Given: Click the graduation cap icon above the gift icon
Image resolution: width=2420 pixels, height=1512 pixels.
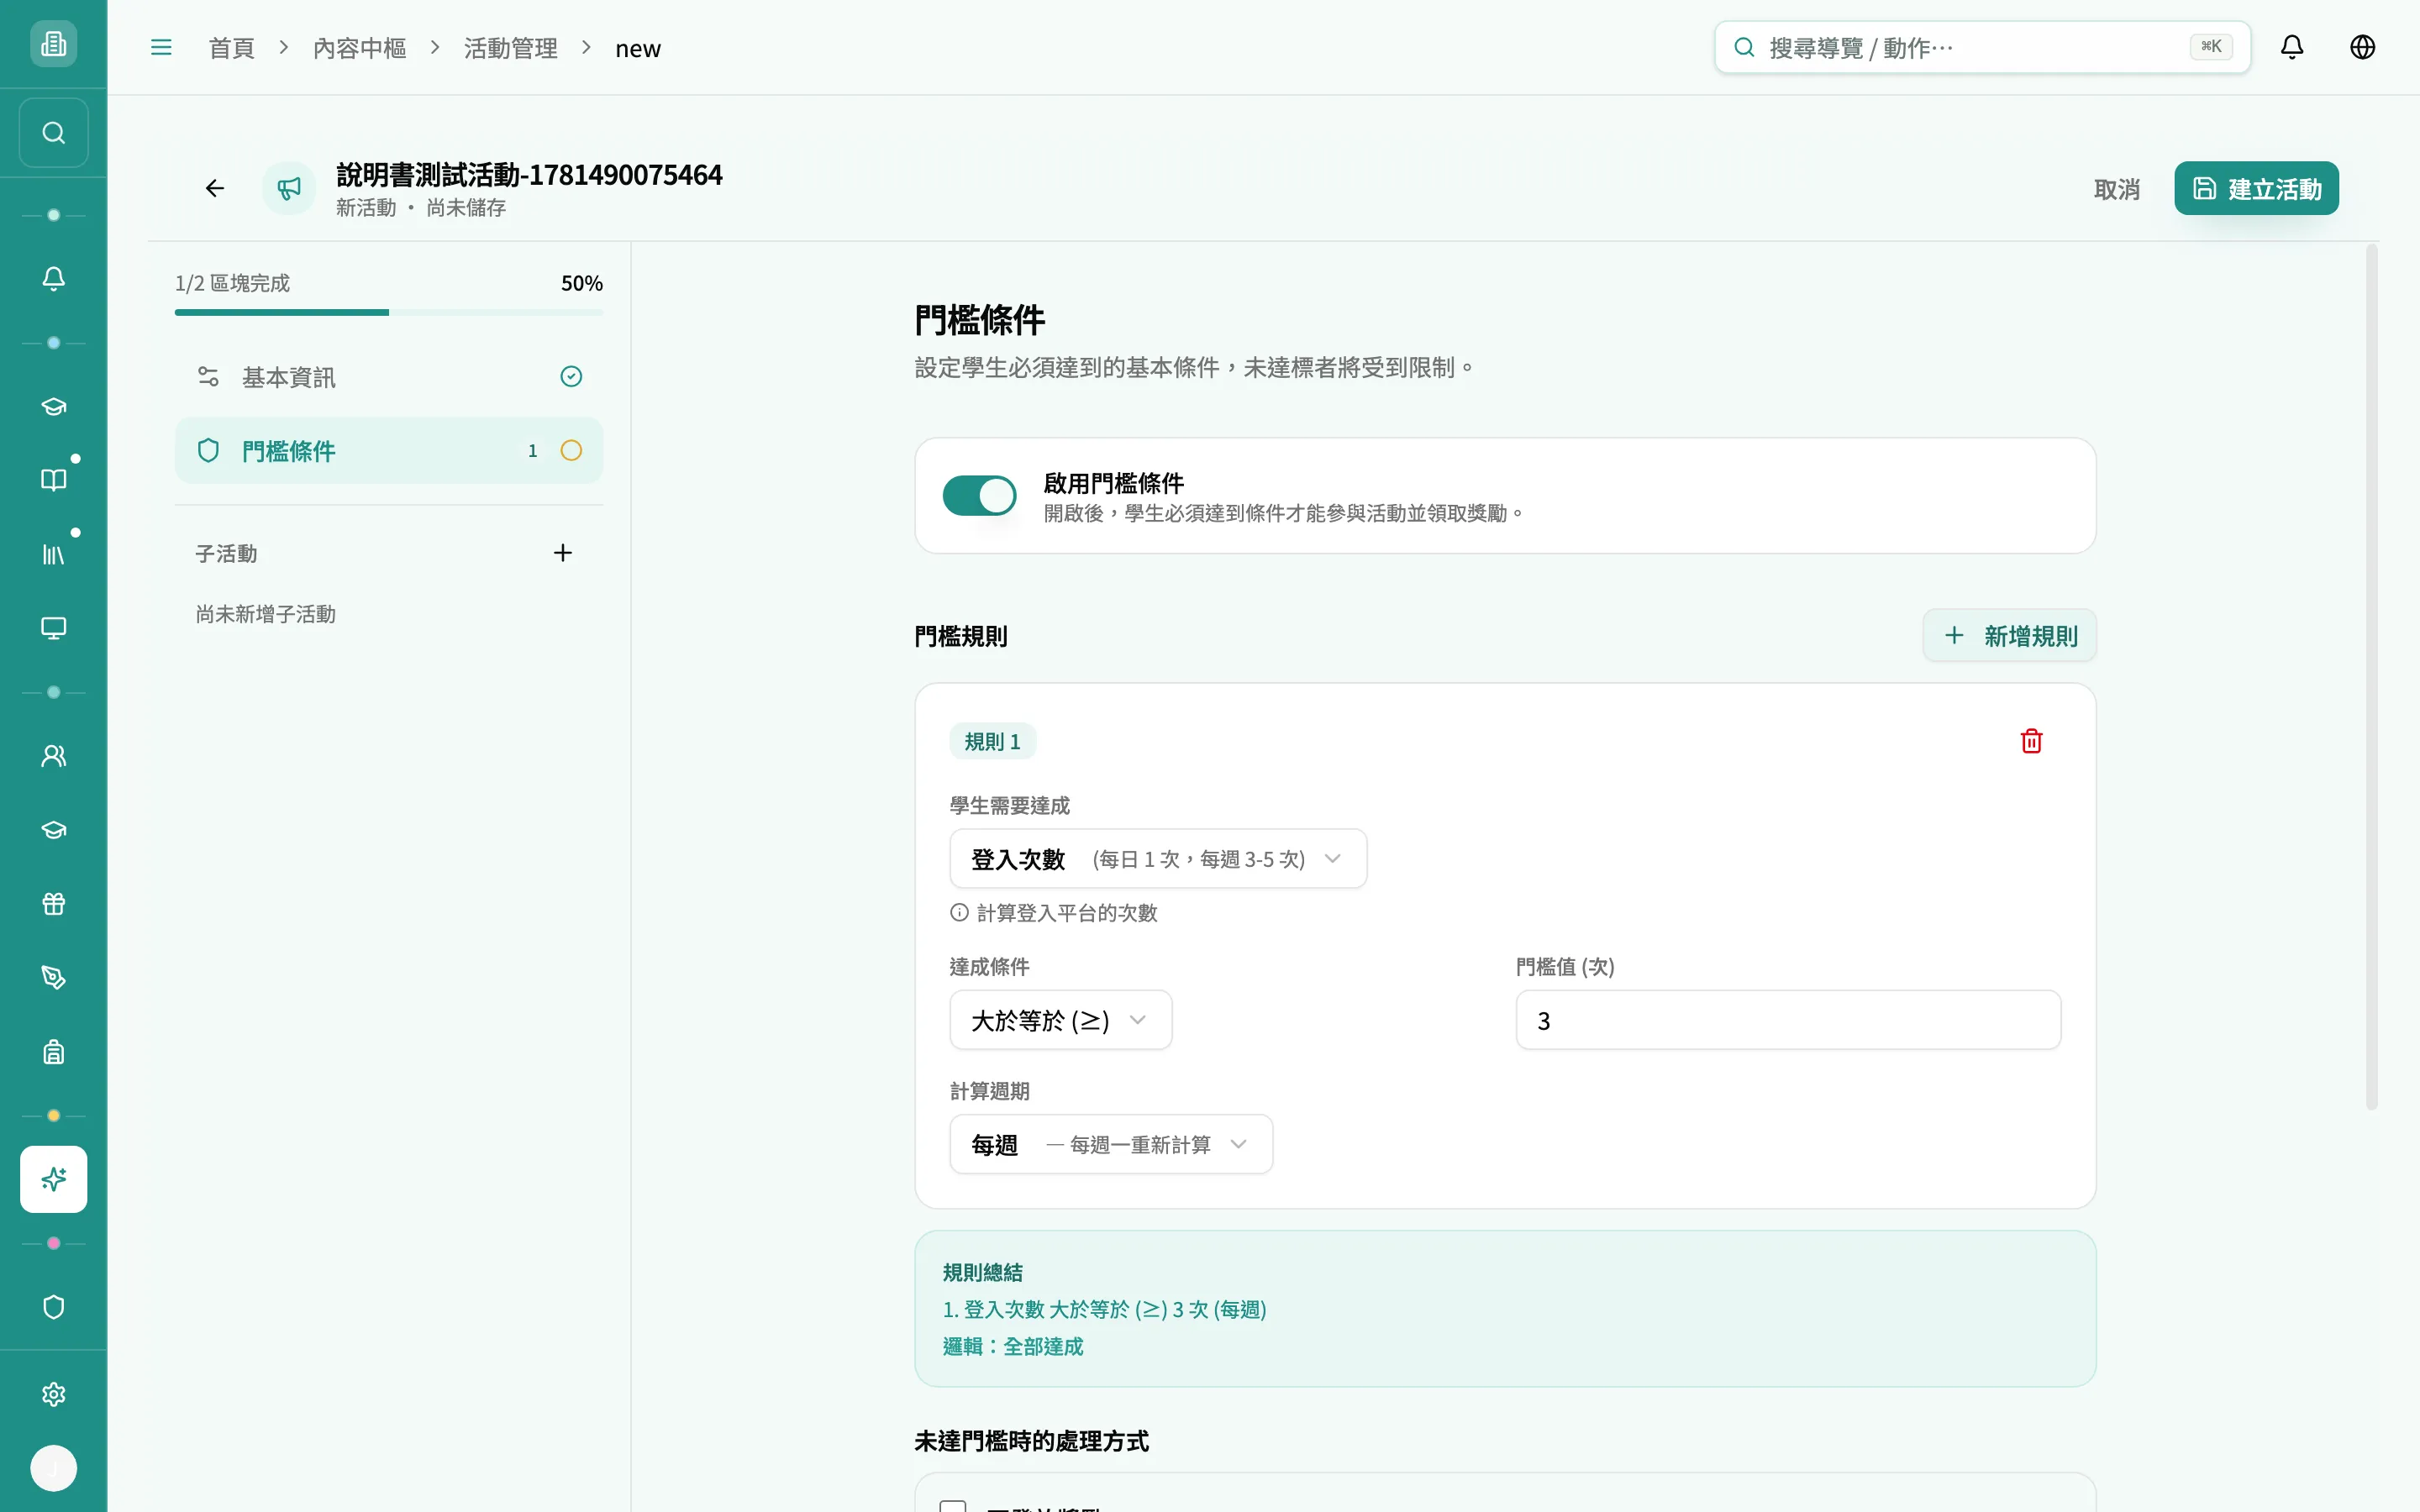Looking at the screenshot, I should [x=53, y=830].
